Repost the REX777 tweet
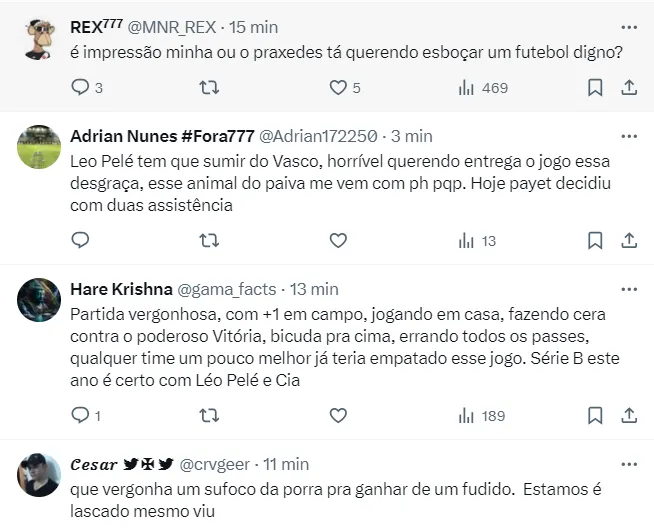 [x=209, y=88]
